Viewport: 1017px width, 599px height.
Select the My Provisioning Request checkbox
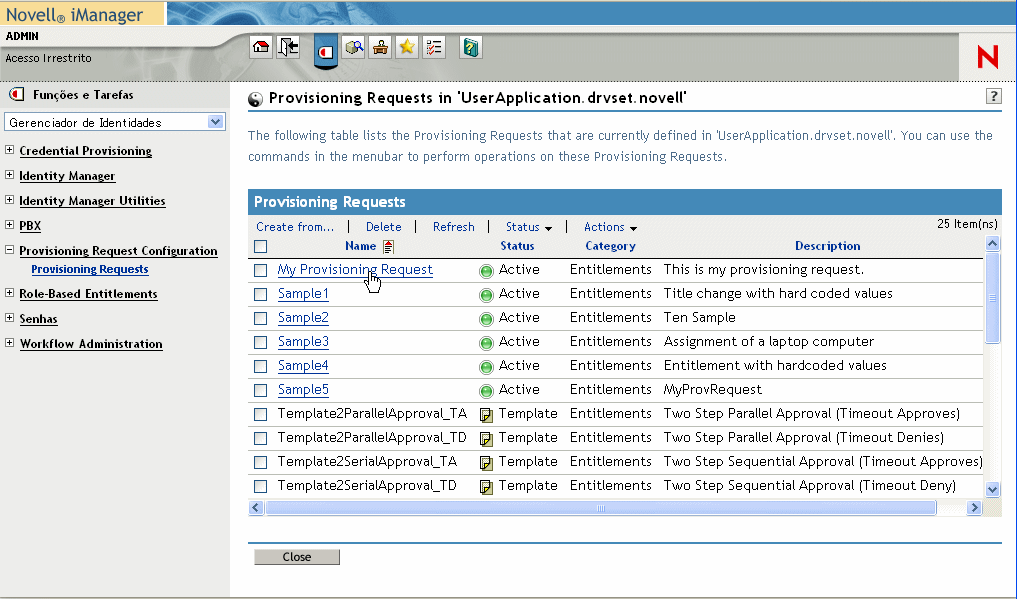coord(261,270)
